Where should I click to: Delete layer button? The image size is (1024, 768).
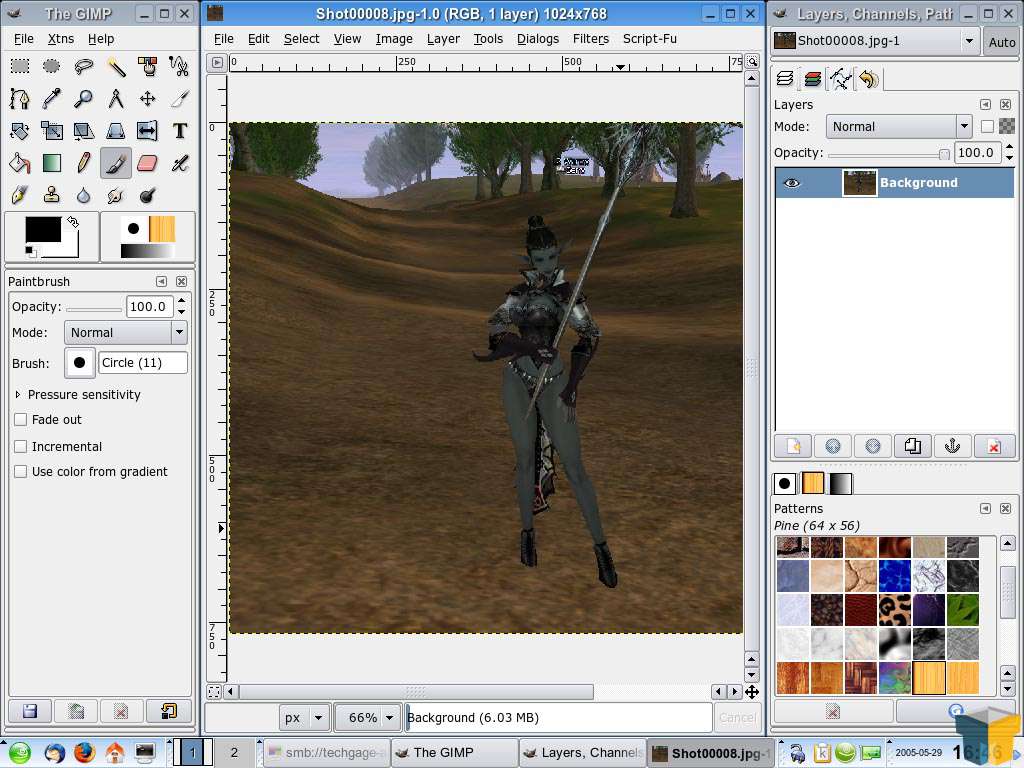pos(993,446)
